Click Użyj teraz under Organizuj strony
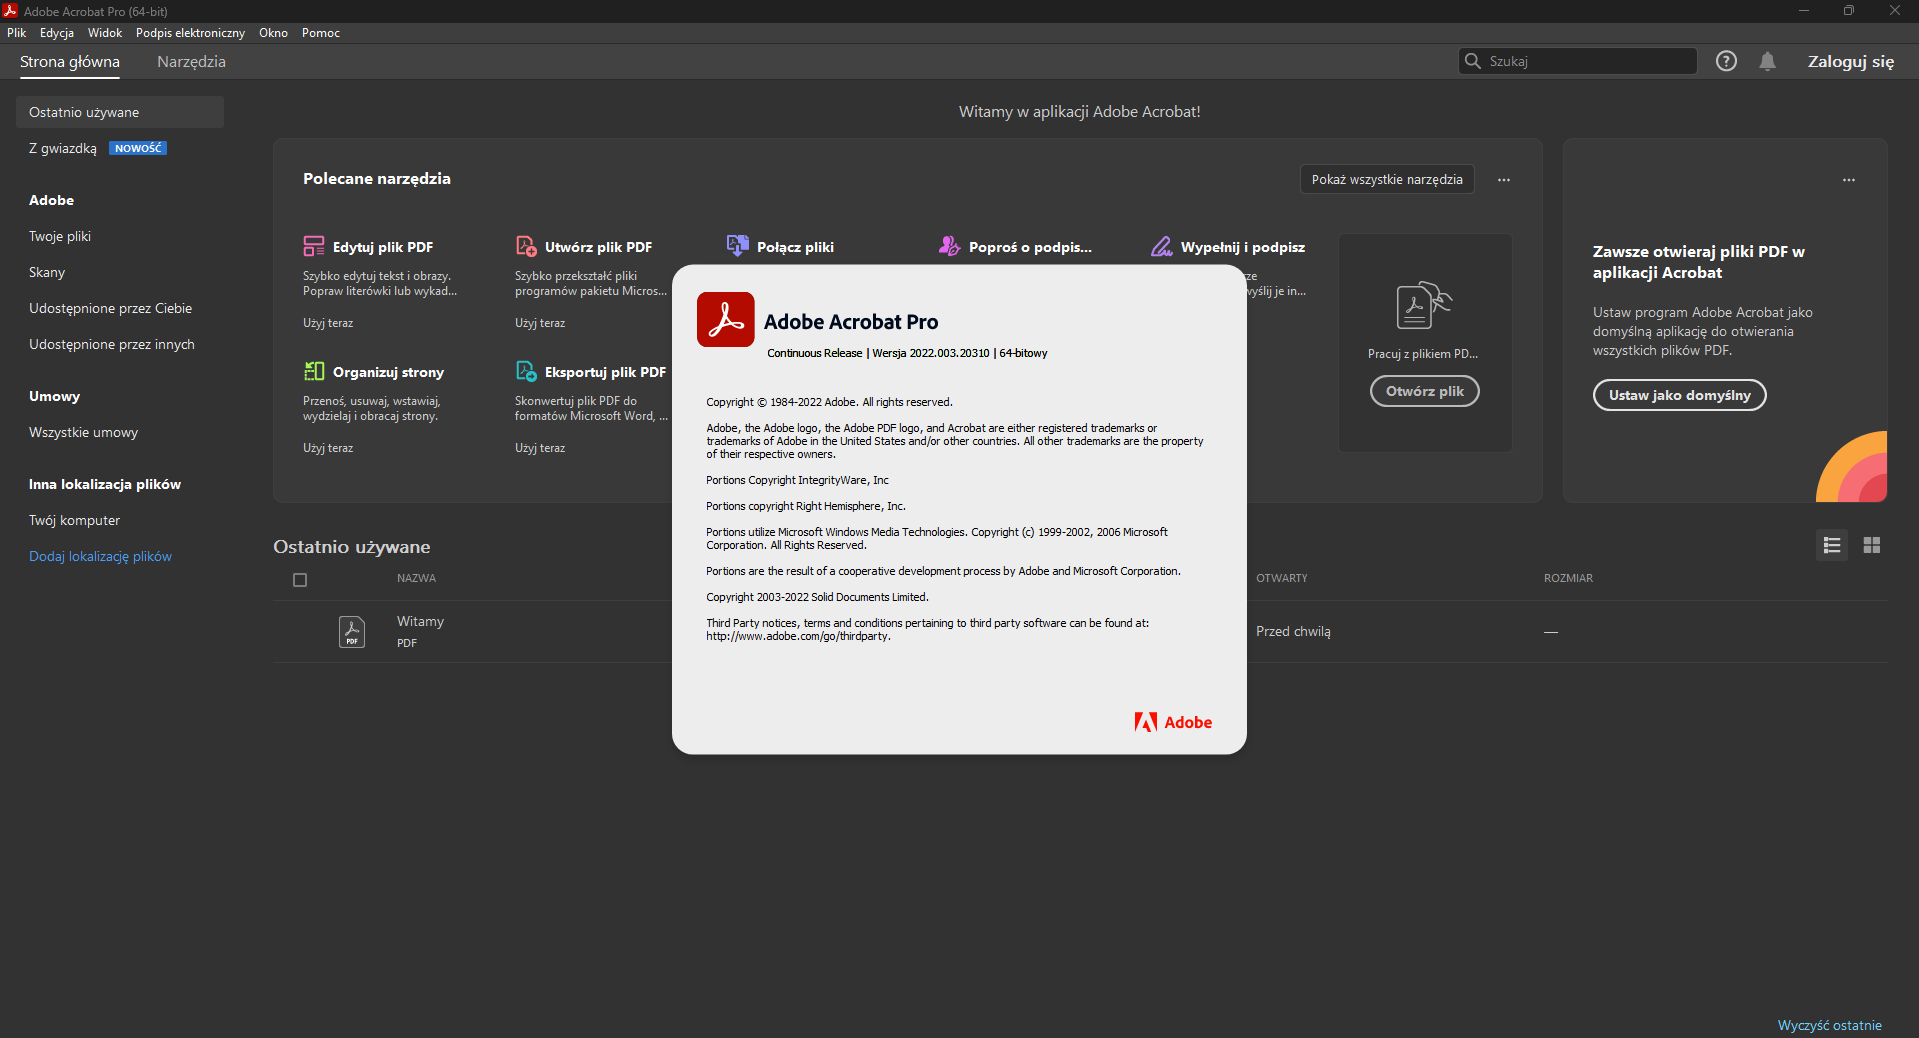This screenshot has height=1038, width=1919. click(x=328, y=448)
